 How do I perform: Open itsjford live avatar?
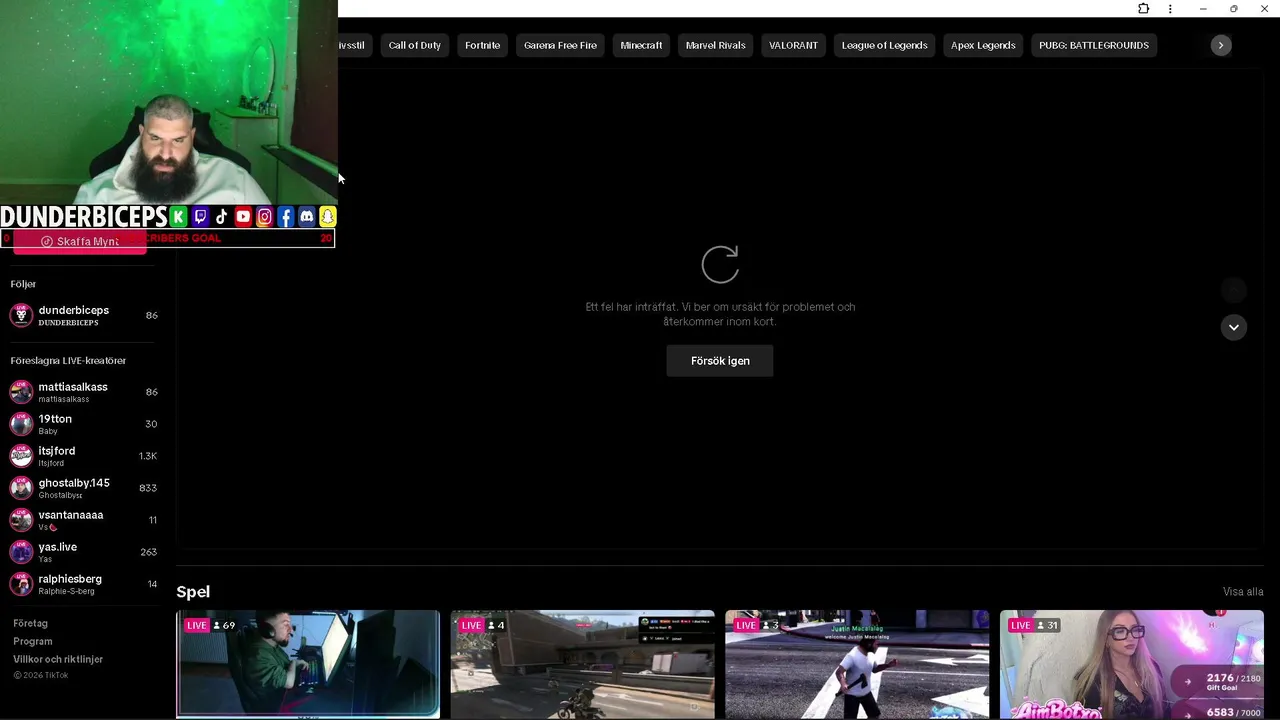pos(21,456)
